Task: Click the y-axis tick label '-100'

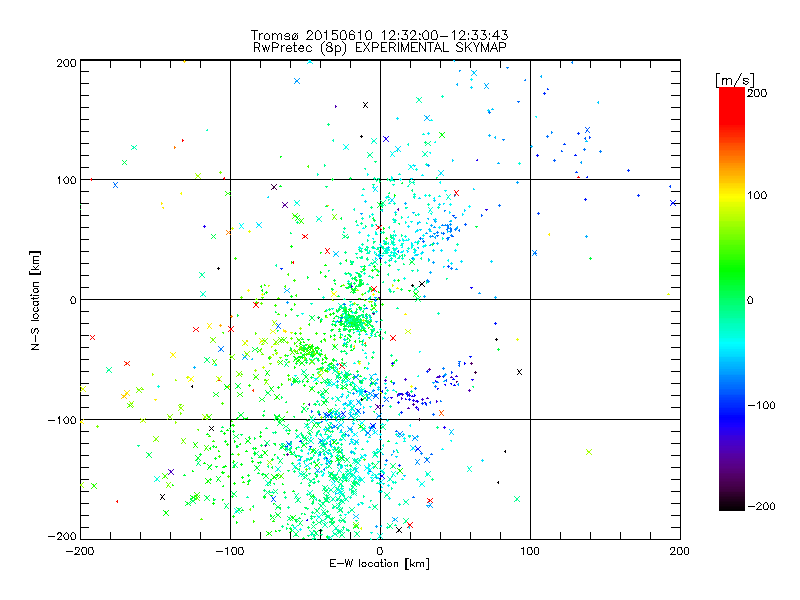Action: click(62, 420)
